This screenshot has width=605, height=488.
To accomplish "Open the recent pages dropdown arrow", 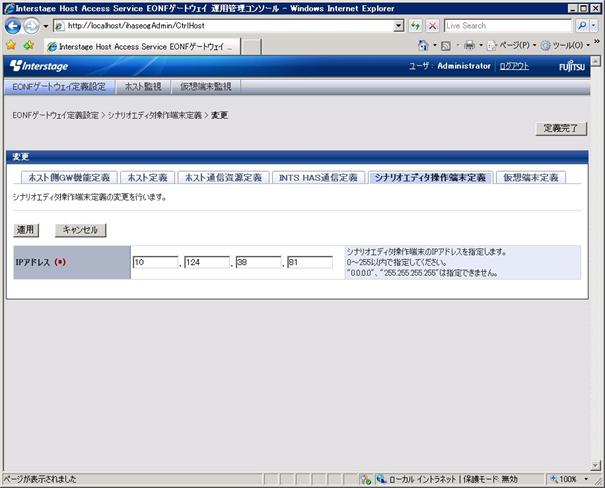I will pyautogui.click(x=46, y=26).
